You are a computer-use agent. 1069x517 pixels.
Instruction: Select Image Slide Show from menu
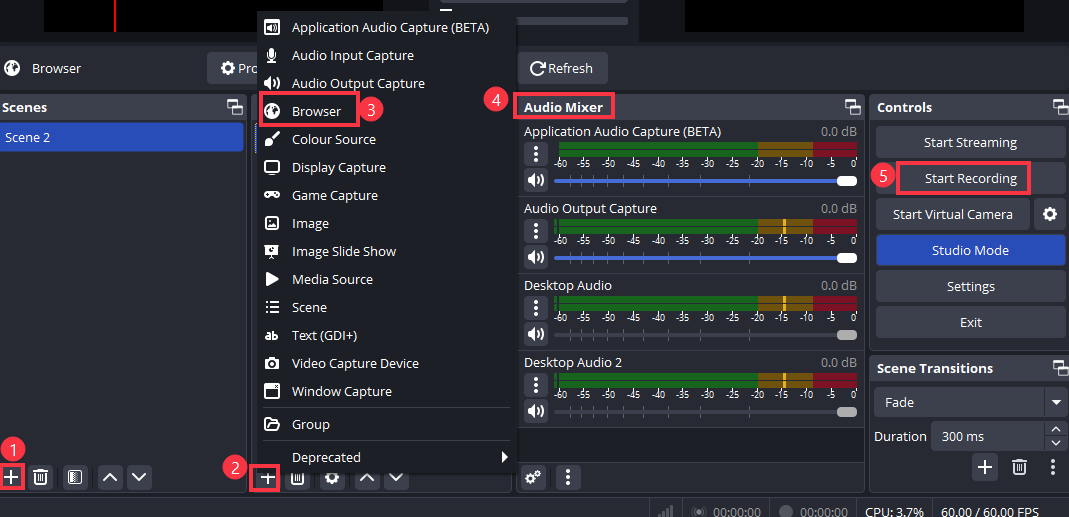coord(387,251)
